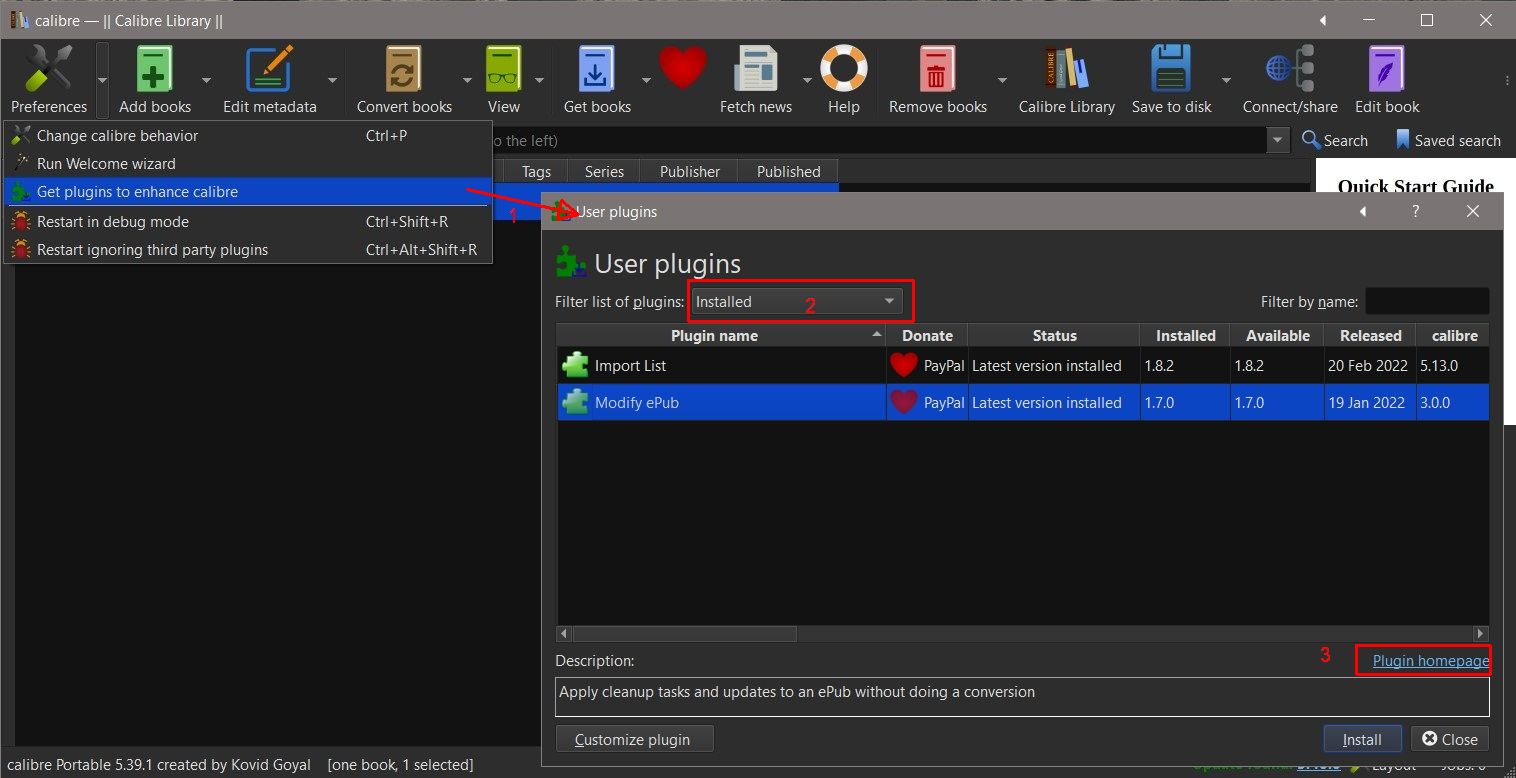Click the Series column header
Image resolution: width=1516 pixels, height=778 pixels.
[x=604, y=171]
